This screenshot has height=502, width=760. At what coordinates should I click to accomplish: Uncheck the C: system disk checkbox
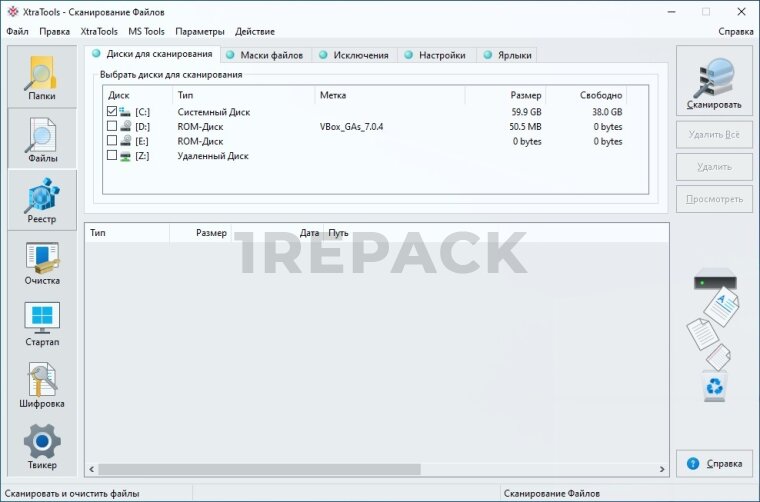click(112, 113)
